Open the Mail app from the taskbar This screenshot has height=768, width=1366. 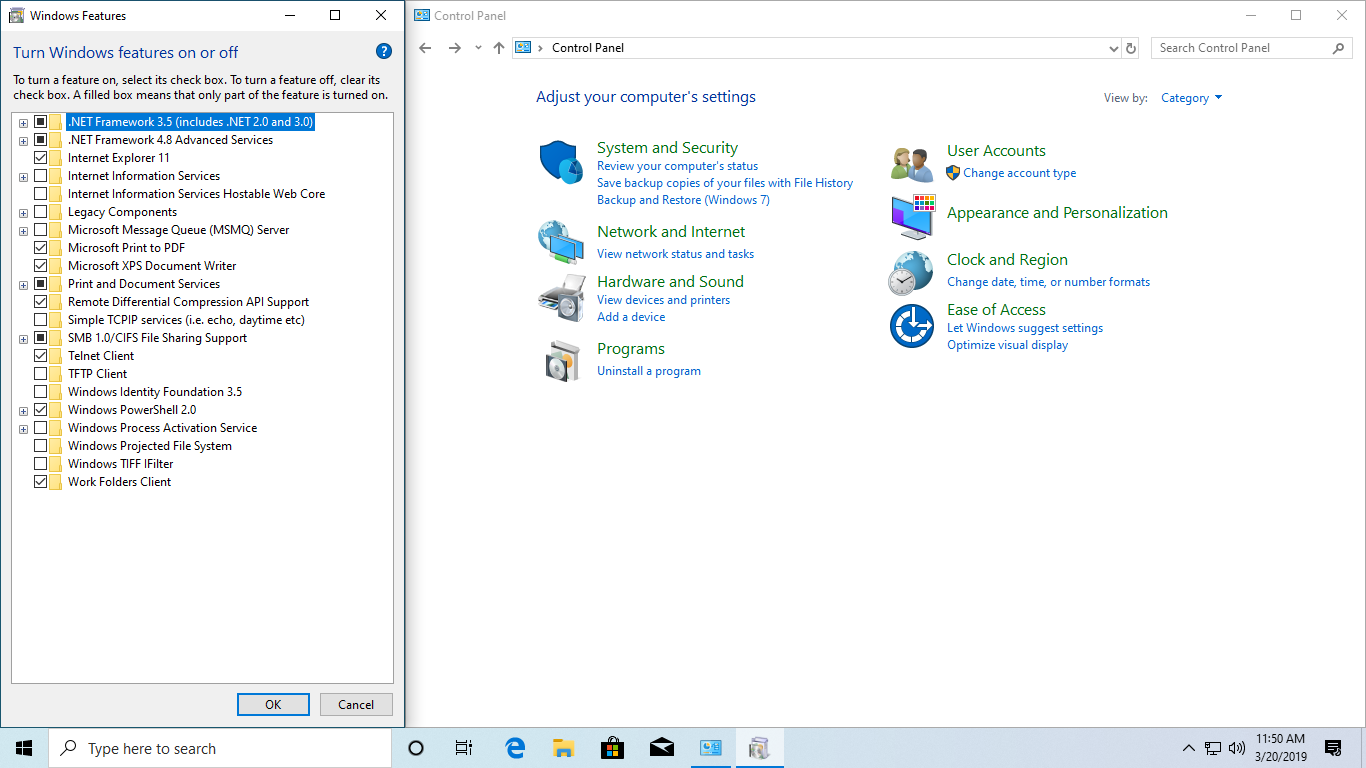661,748
